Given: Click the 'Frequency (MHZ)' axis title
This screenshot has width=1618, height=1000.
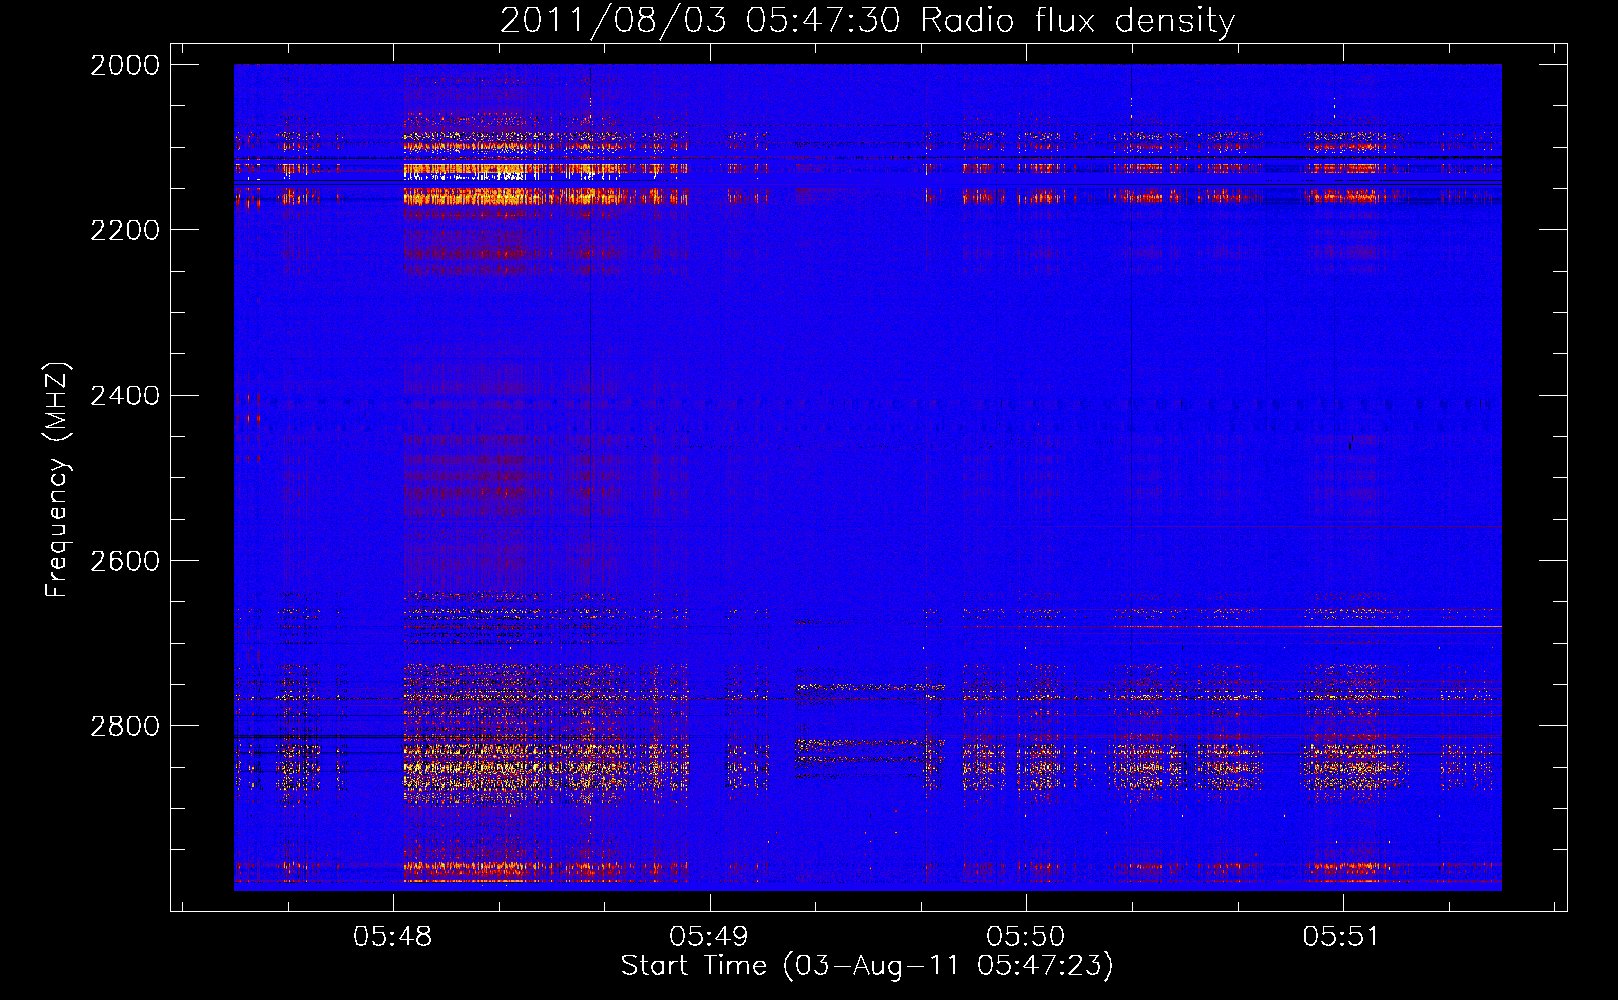Looking at the screenshot, I should [x=57, y=480].
